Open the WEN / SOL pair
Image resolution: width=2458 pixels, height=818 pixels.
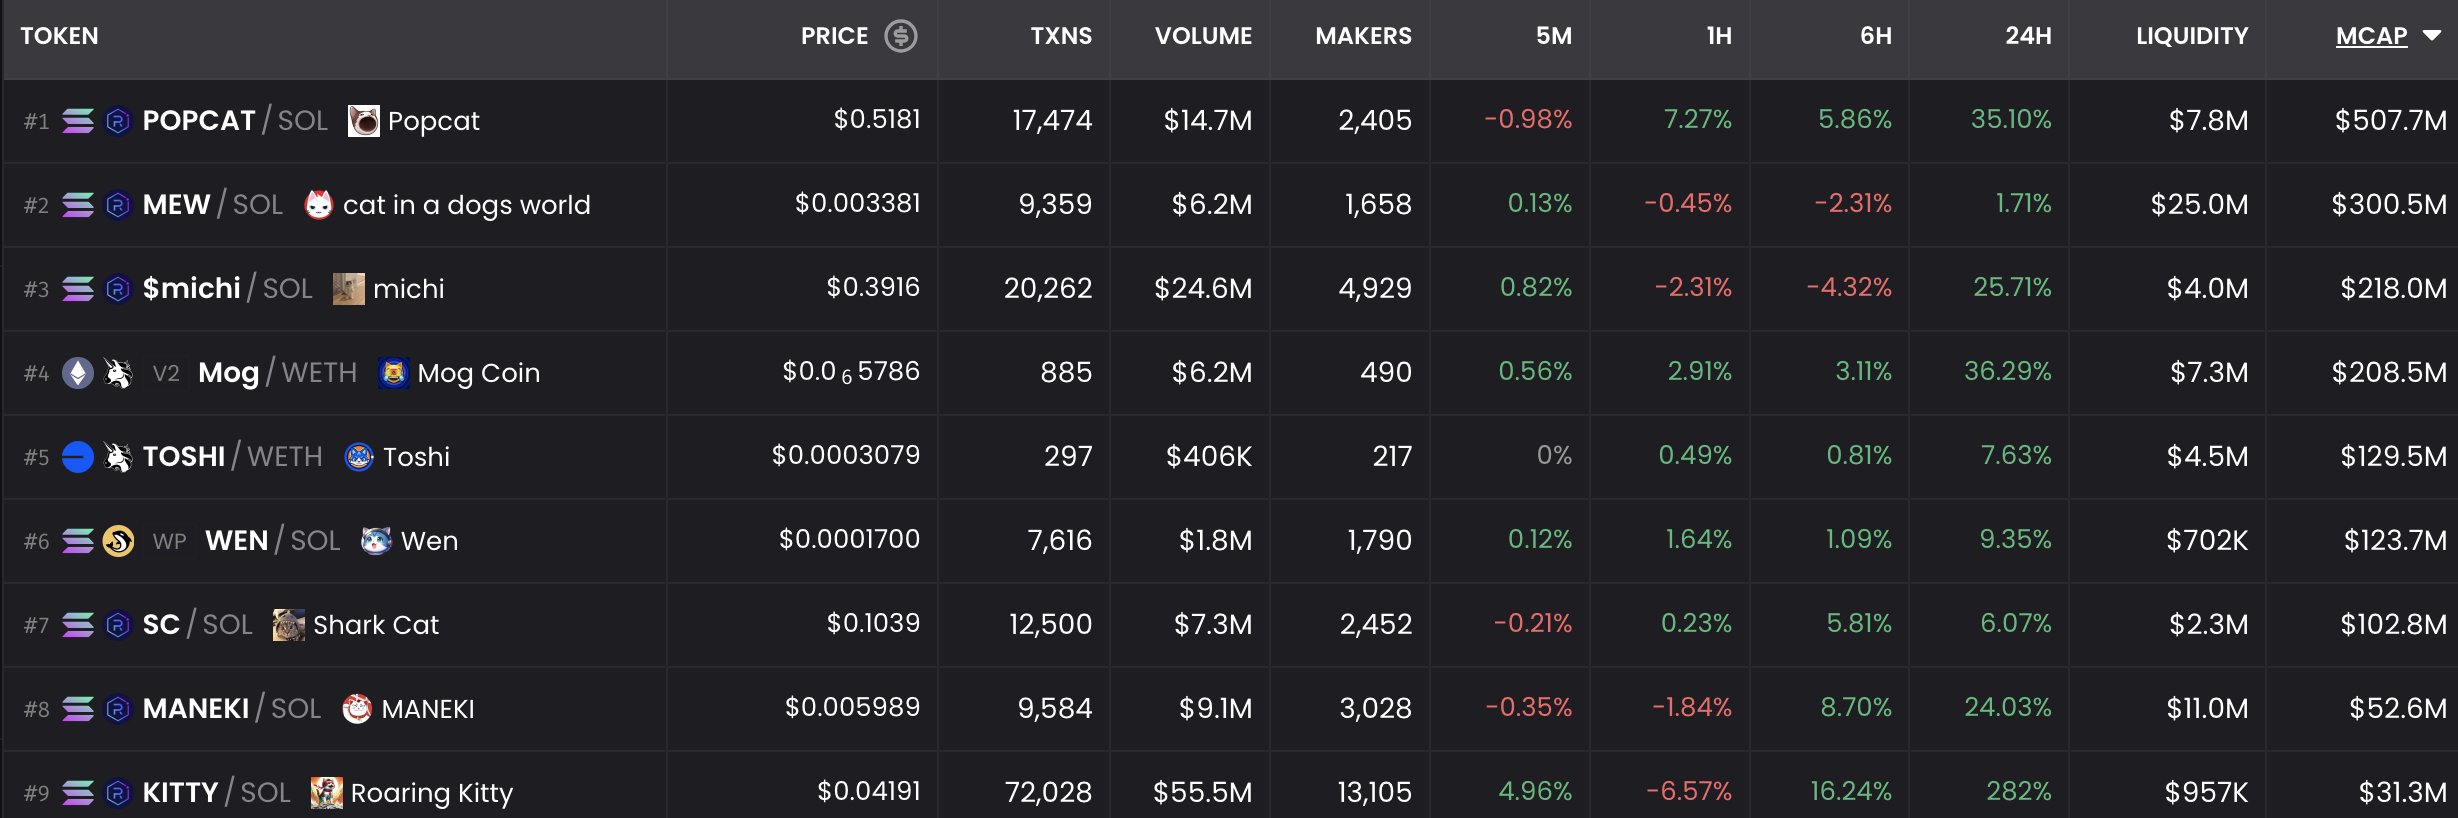(273, 541)
